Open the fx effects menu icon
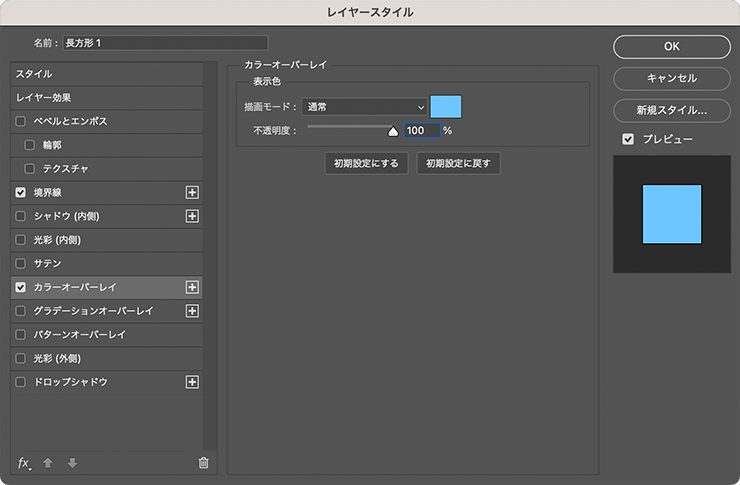This screenshot has width=740, height=485. (24, 463)
